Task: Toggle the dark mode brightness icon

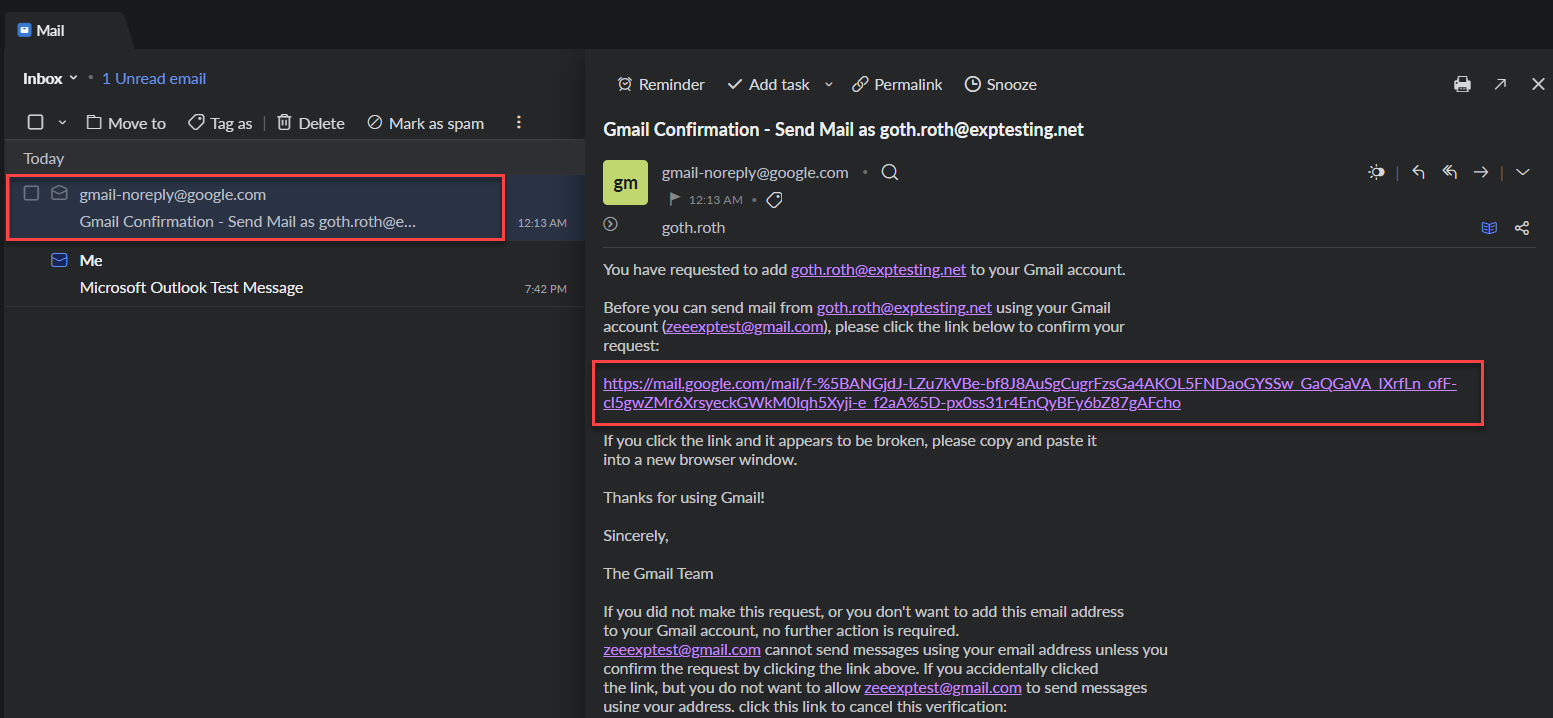Action: click(1377, 173)
